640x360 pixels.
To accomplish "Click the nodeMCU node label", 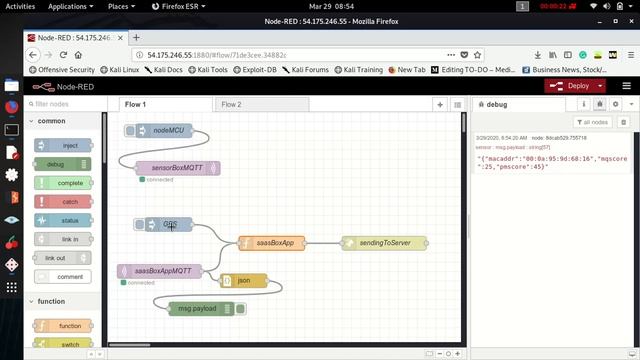I will click(x=169, y=130).
